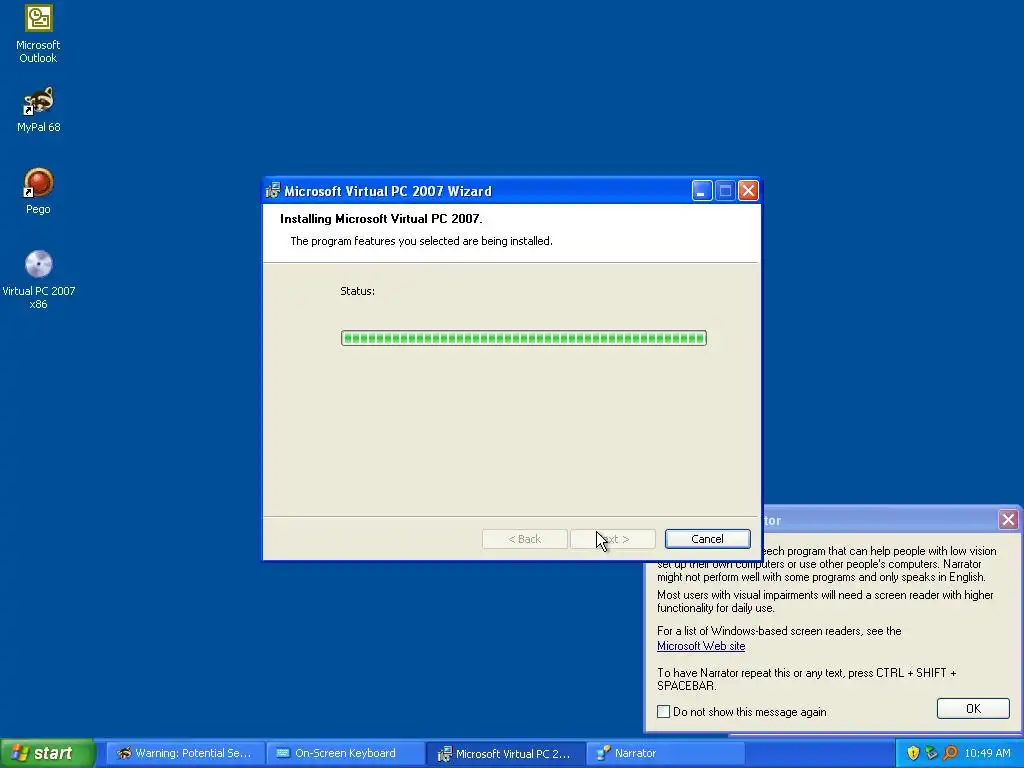Click the 'Status:' label in the wizard
The width and height of the screenshot is (1024, 768).
[x=357, y=291]
